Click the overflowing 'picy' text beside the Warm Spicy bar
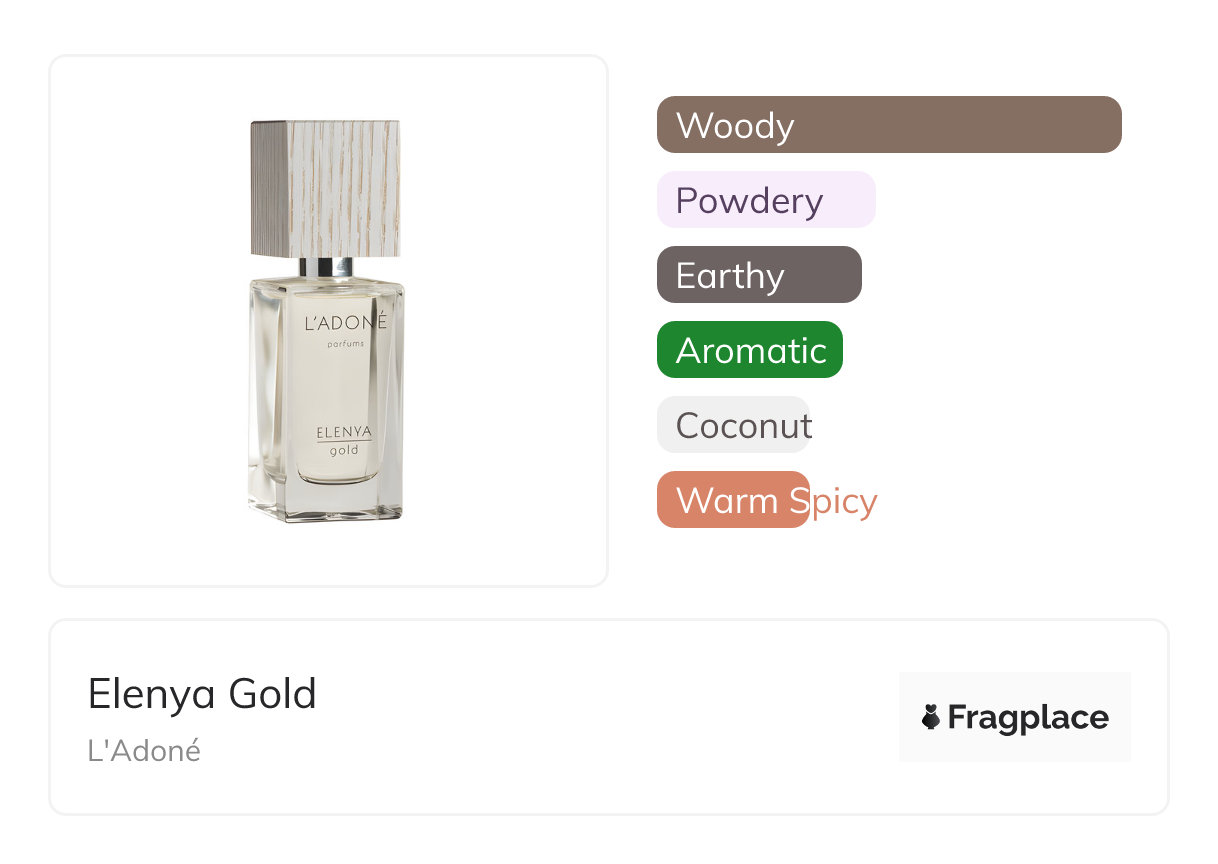 point(845,500)
